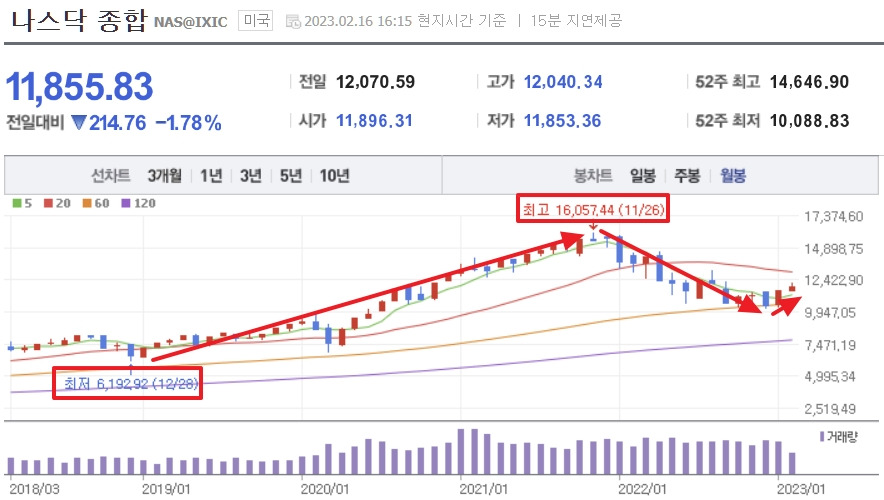Screen dimensions: 884x500
Task: Switch to 월봉 monthly candle chart
Action: [733, 176]
